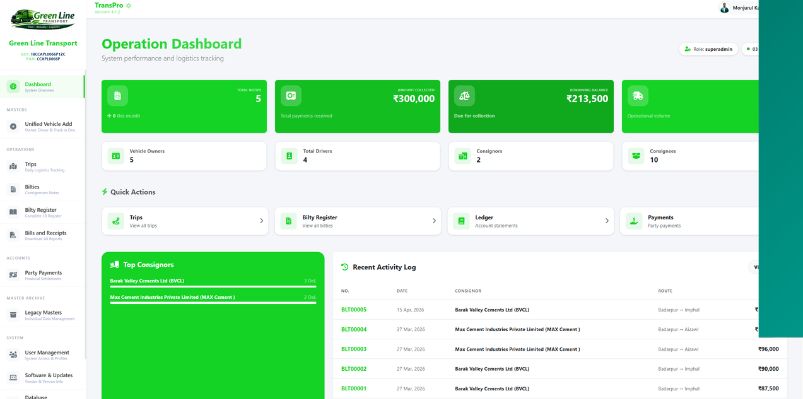Click the Bilty Register quick action icon

[289, 221]
